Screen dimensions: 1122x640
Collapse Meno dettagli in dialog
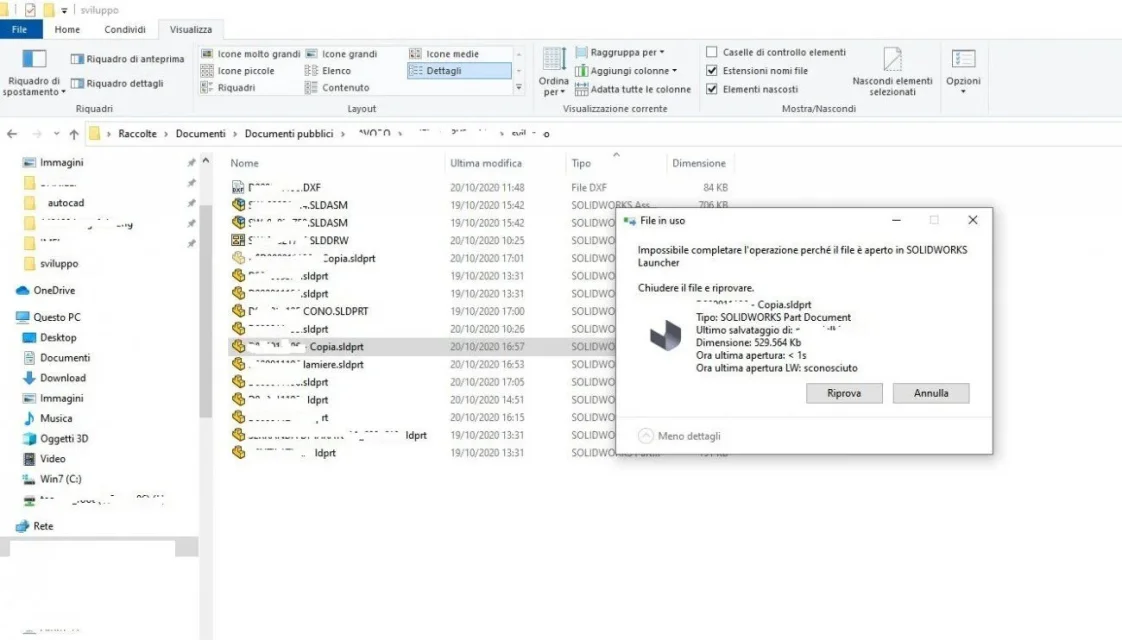[x=679, y=436]
